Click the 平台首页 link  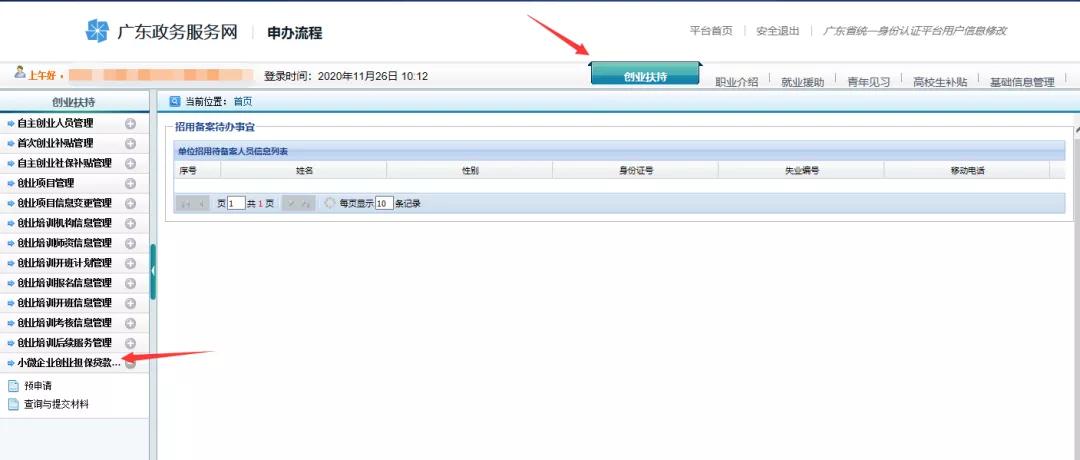point(711,31)
